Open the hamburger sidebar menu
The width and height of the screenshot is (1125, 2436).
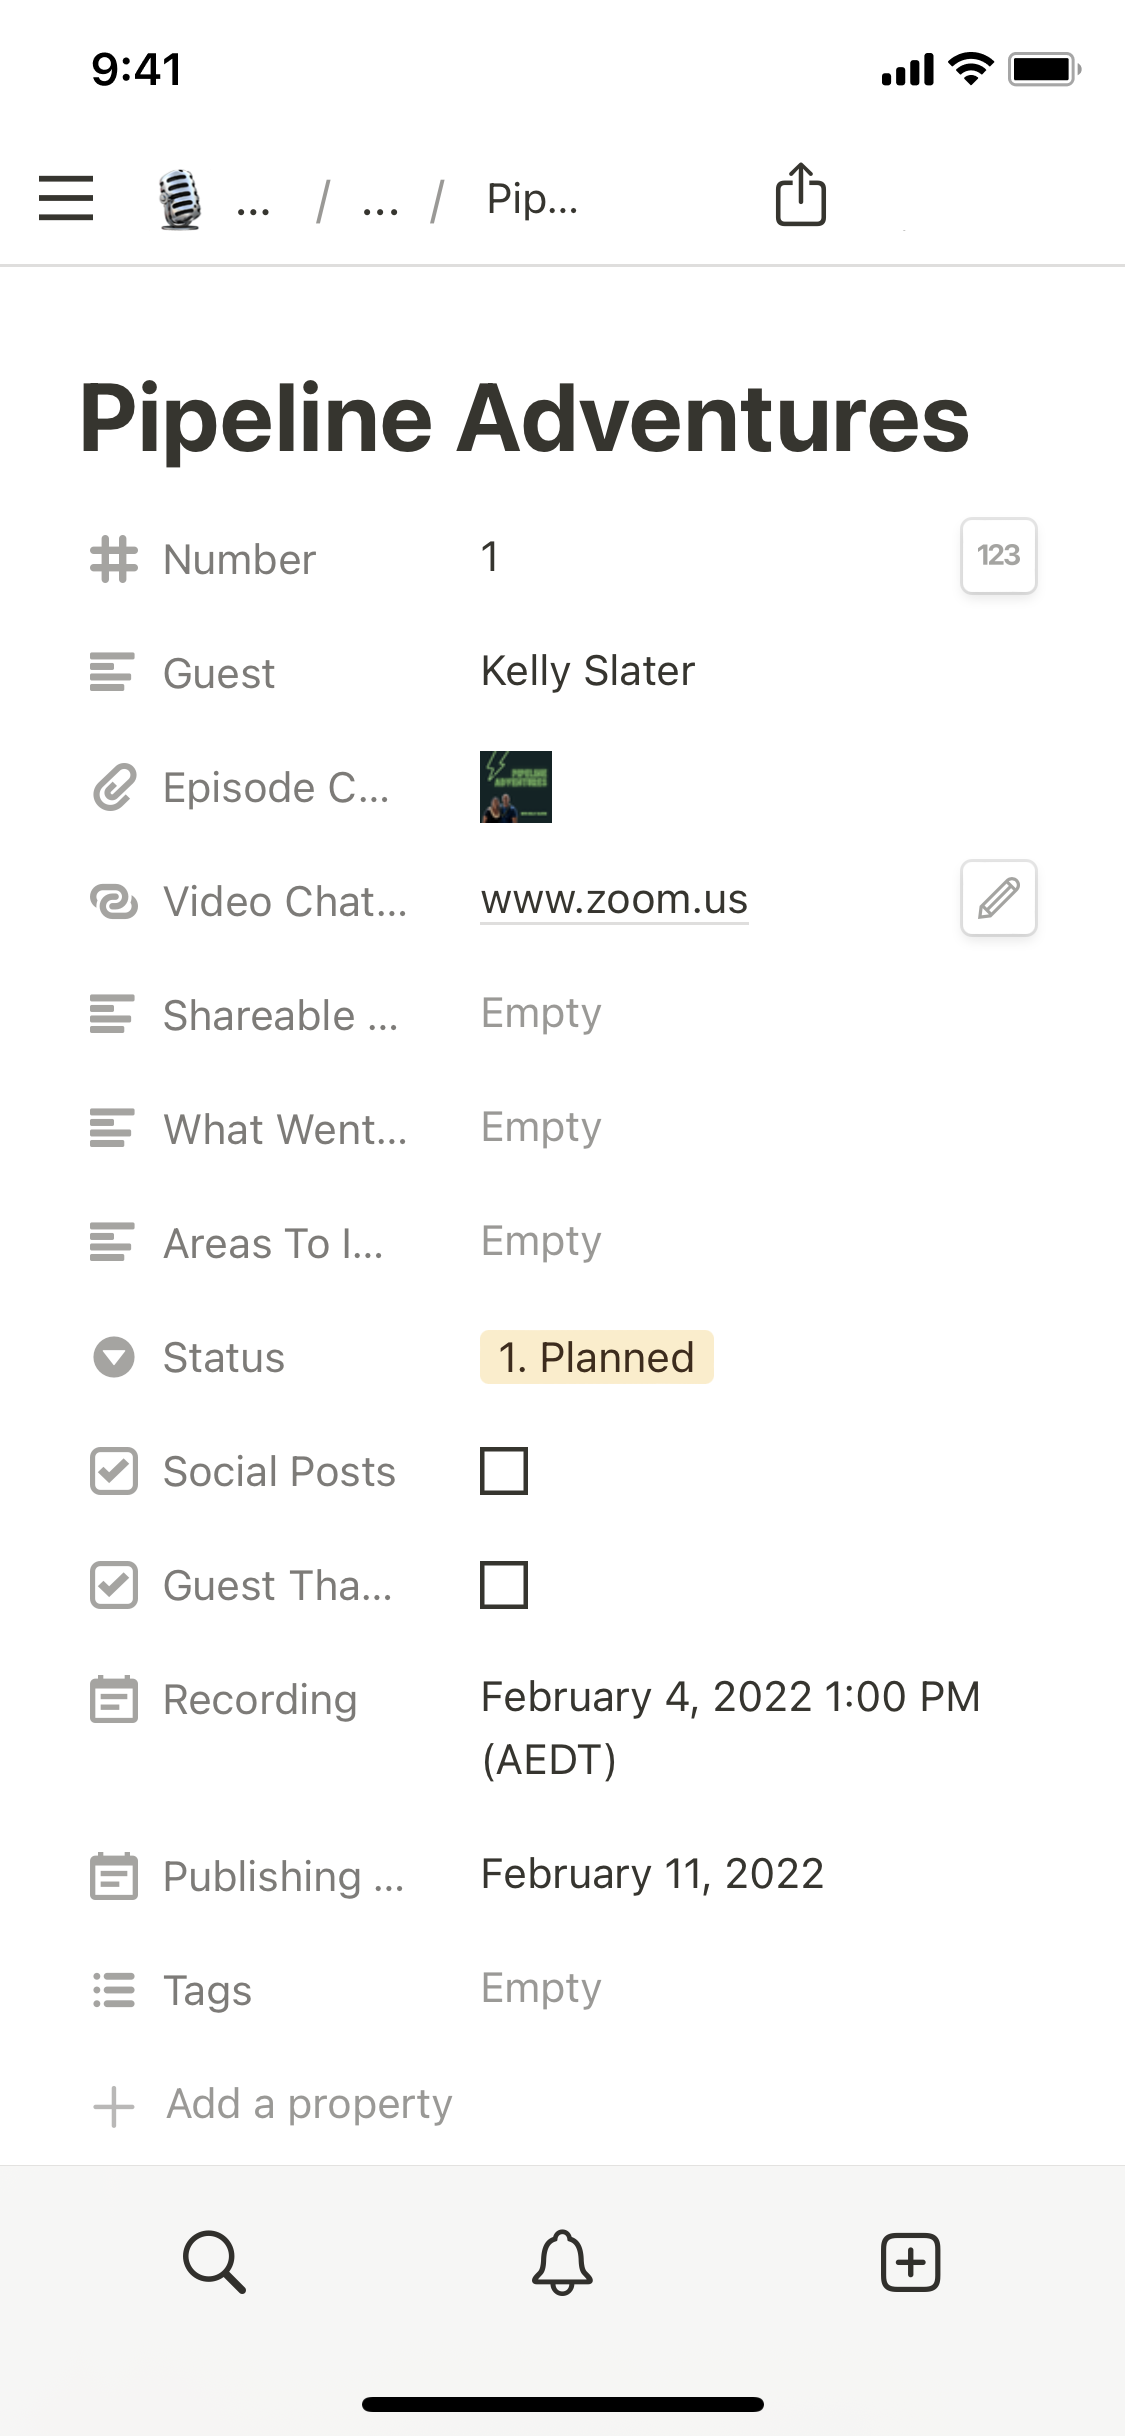[x=66, y=197]
